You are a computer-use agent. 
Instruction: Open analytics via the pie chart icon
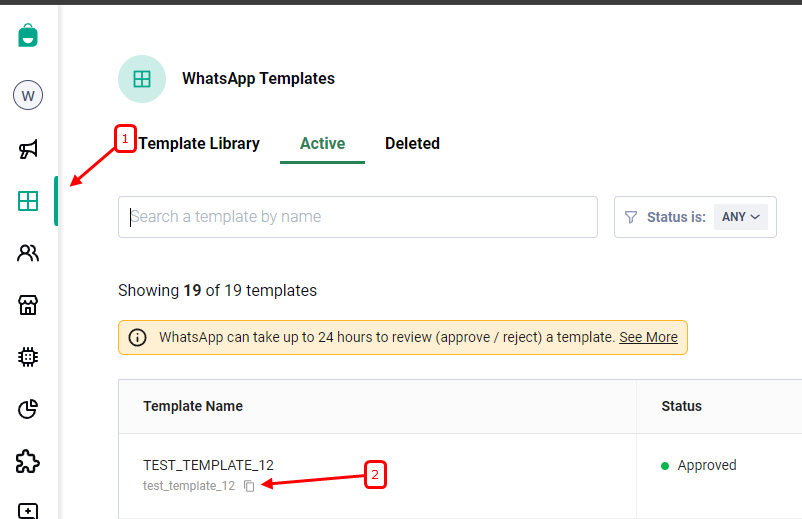(28, 409)
